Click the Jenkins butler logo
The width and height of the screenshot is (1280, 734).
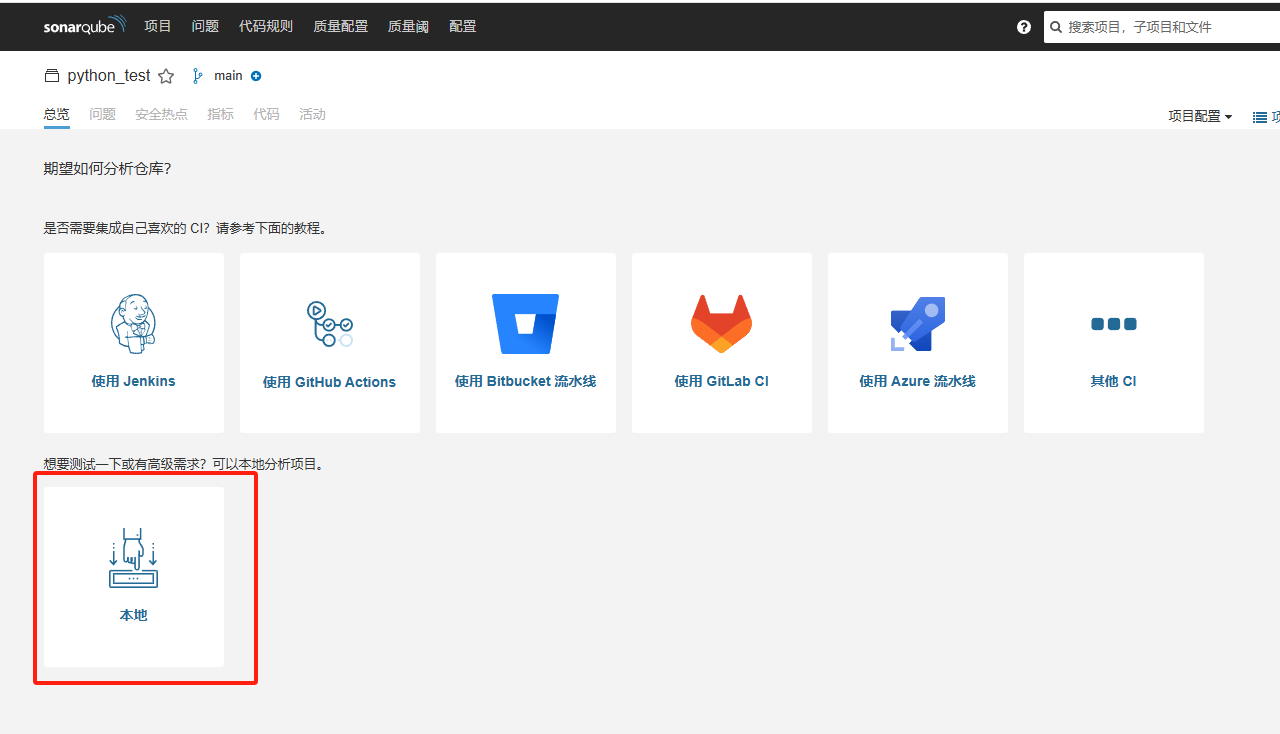[x=133, y=324]
